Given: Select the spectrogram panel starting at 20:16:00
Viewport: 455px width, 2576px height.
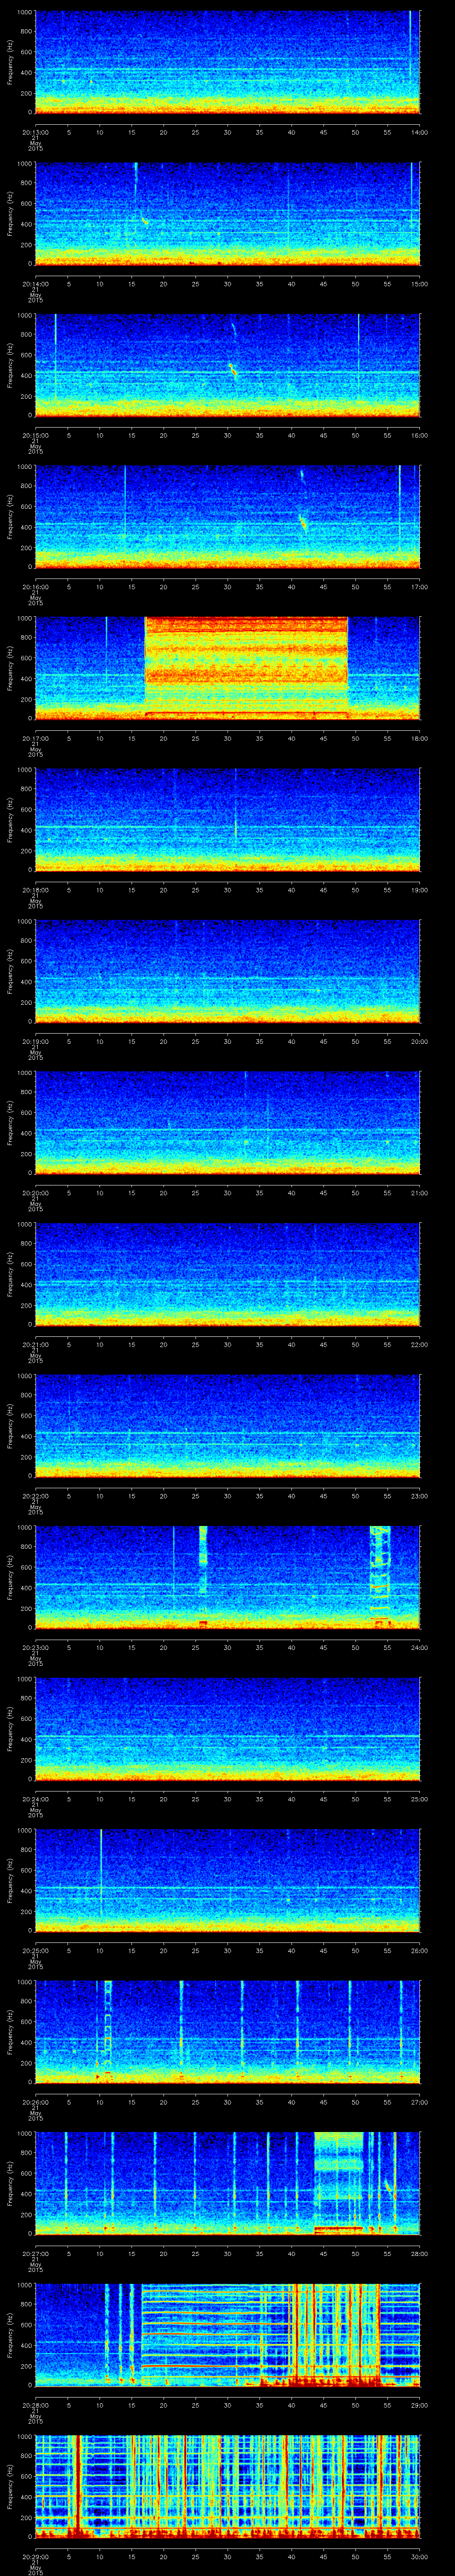Looking at the screenshot, I should coord(228,517).
